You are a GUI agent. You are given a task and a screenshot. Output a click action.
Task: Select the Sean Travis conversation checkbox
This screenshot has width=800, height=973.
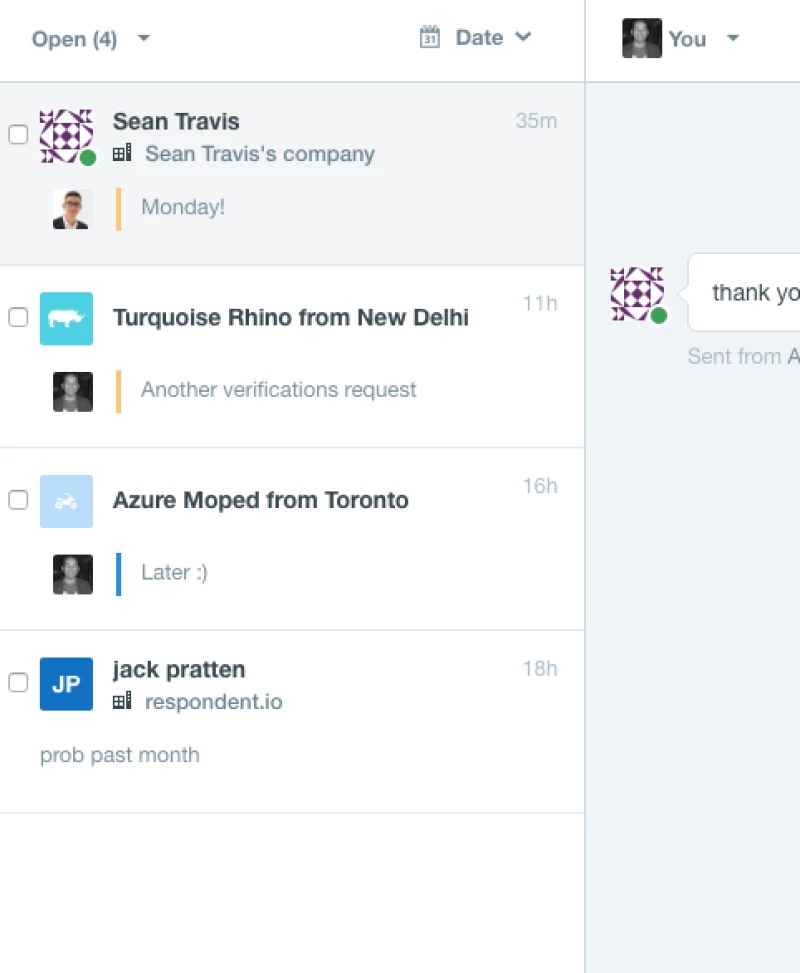coord(18,135)
